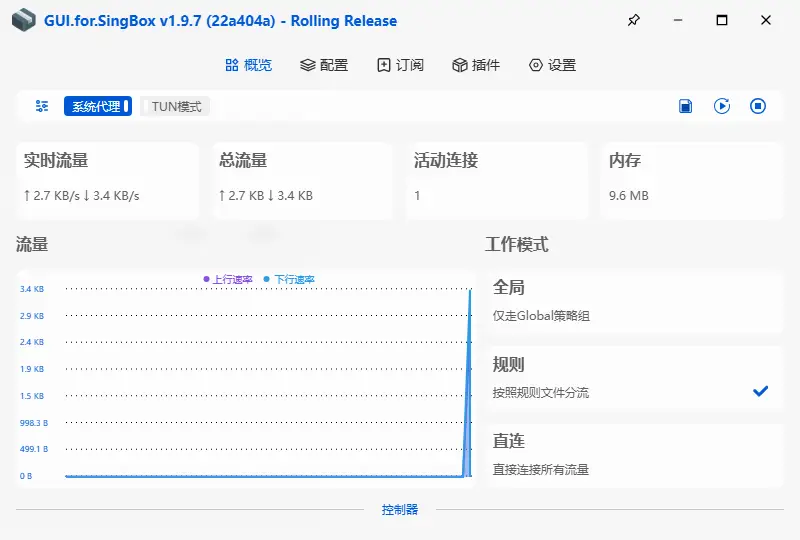The height and width of the screenshot is (540, 800).
Task: Enable TUN模式 switch
Action: [174, 106]
